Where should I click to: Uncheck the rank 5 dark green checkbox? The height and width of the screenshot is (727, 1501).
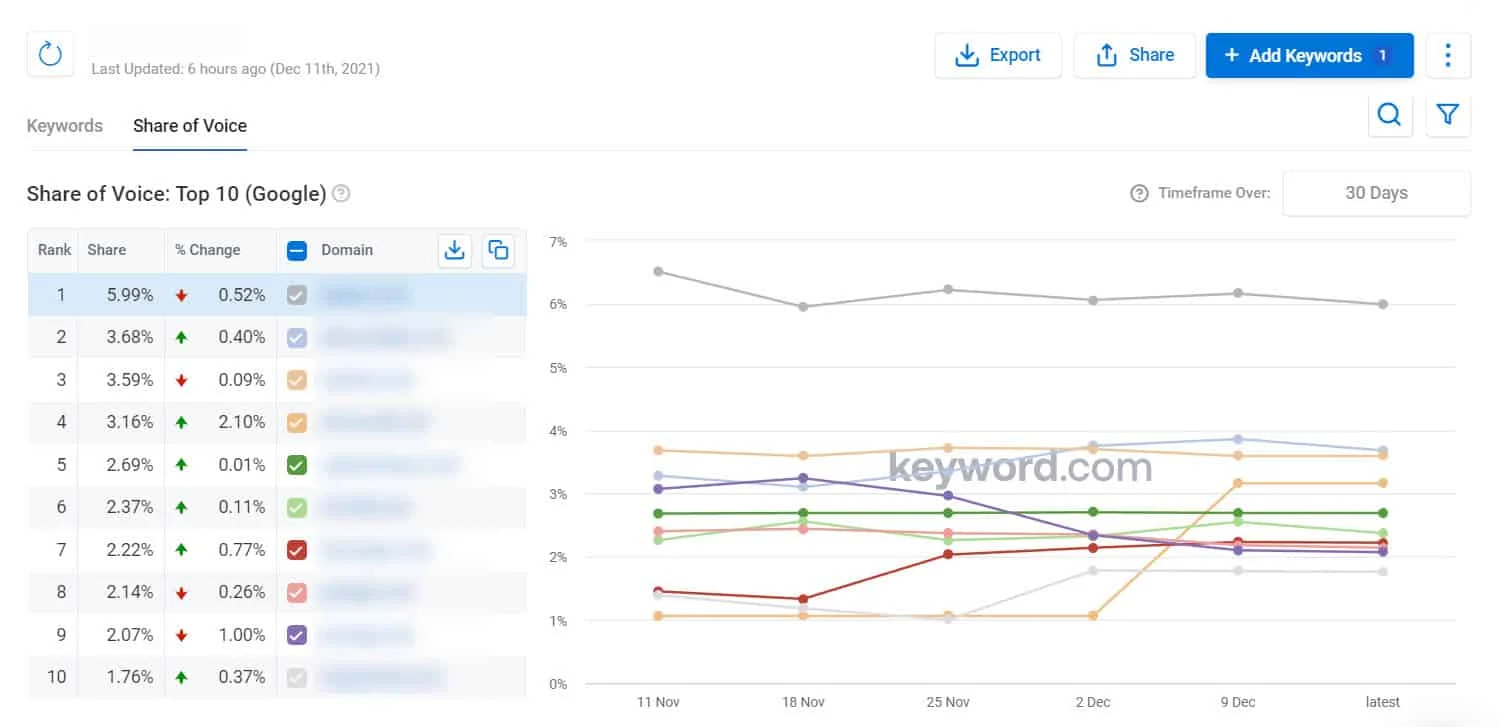click(x=297, y=465)
